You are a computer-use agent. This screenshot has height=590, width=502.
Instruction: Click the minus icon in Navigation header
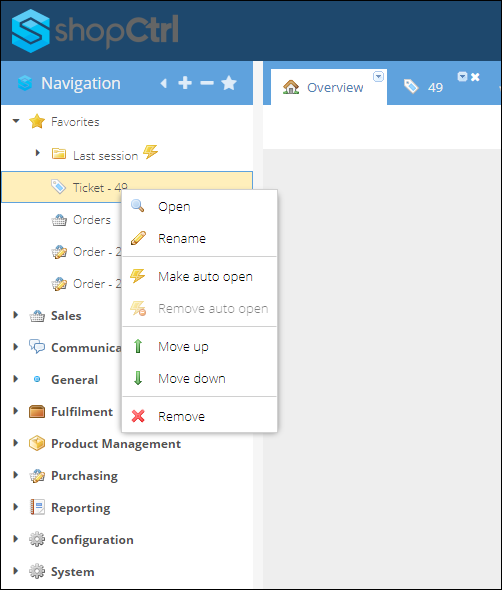point(207,83)
